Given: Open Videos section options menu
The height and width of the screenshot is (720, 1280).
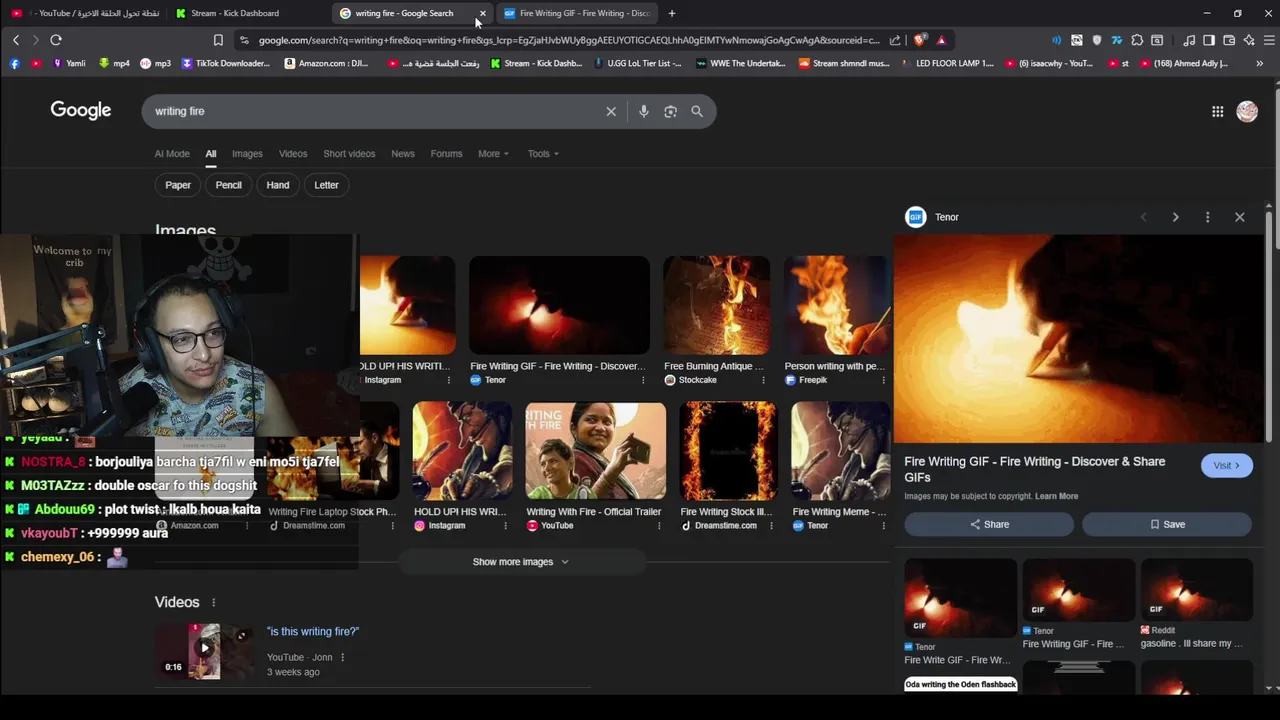Looking at the screenshot, I should coord(213,602).
